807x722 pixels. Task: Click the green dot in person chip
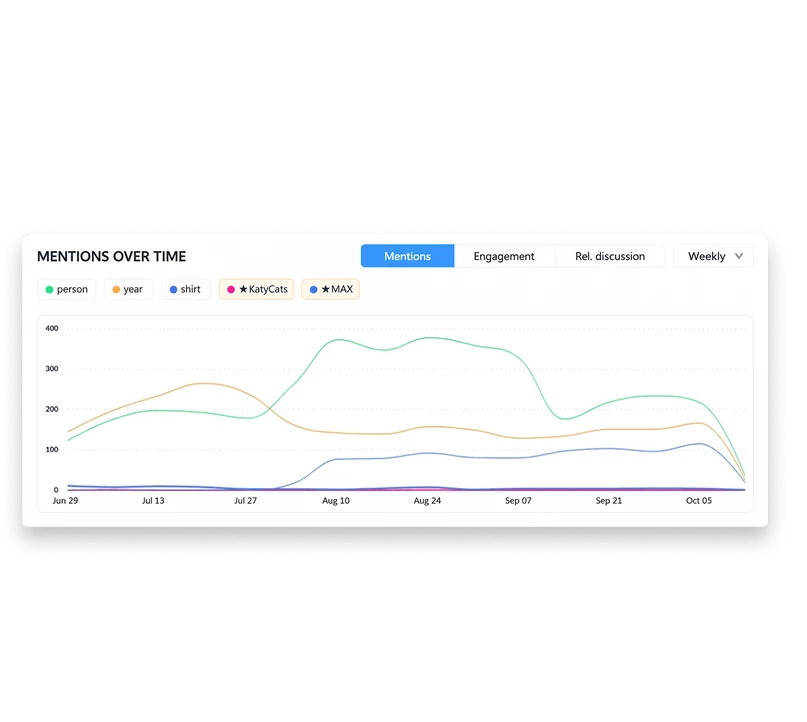coord(49,290)
